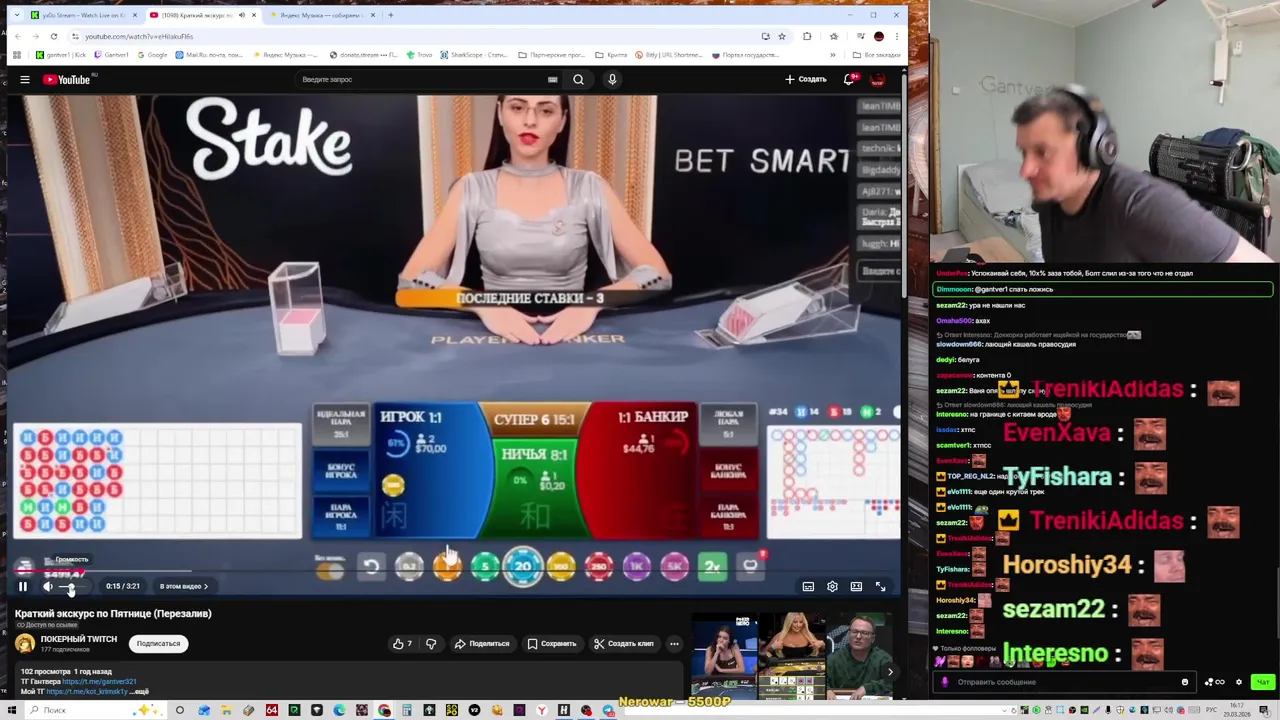The width and height of the screenshot is (1280, 720).
Task: Click the 'Создать' create button
Action: tap(806, 79)
